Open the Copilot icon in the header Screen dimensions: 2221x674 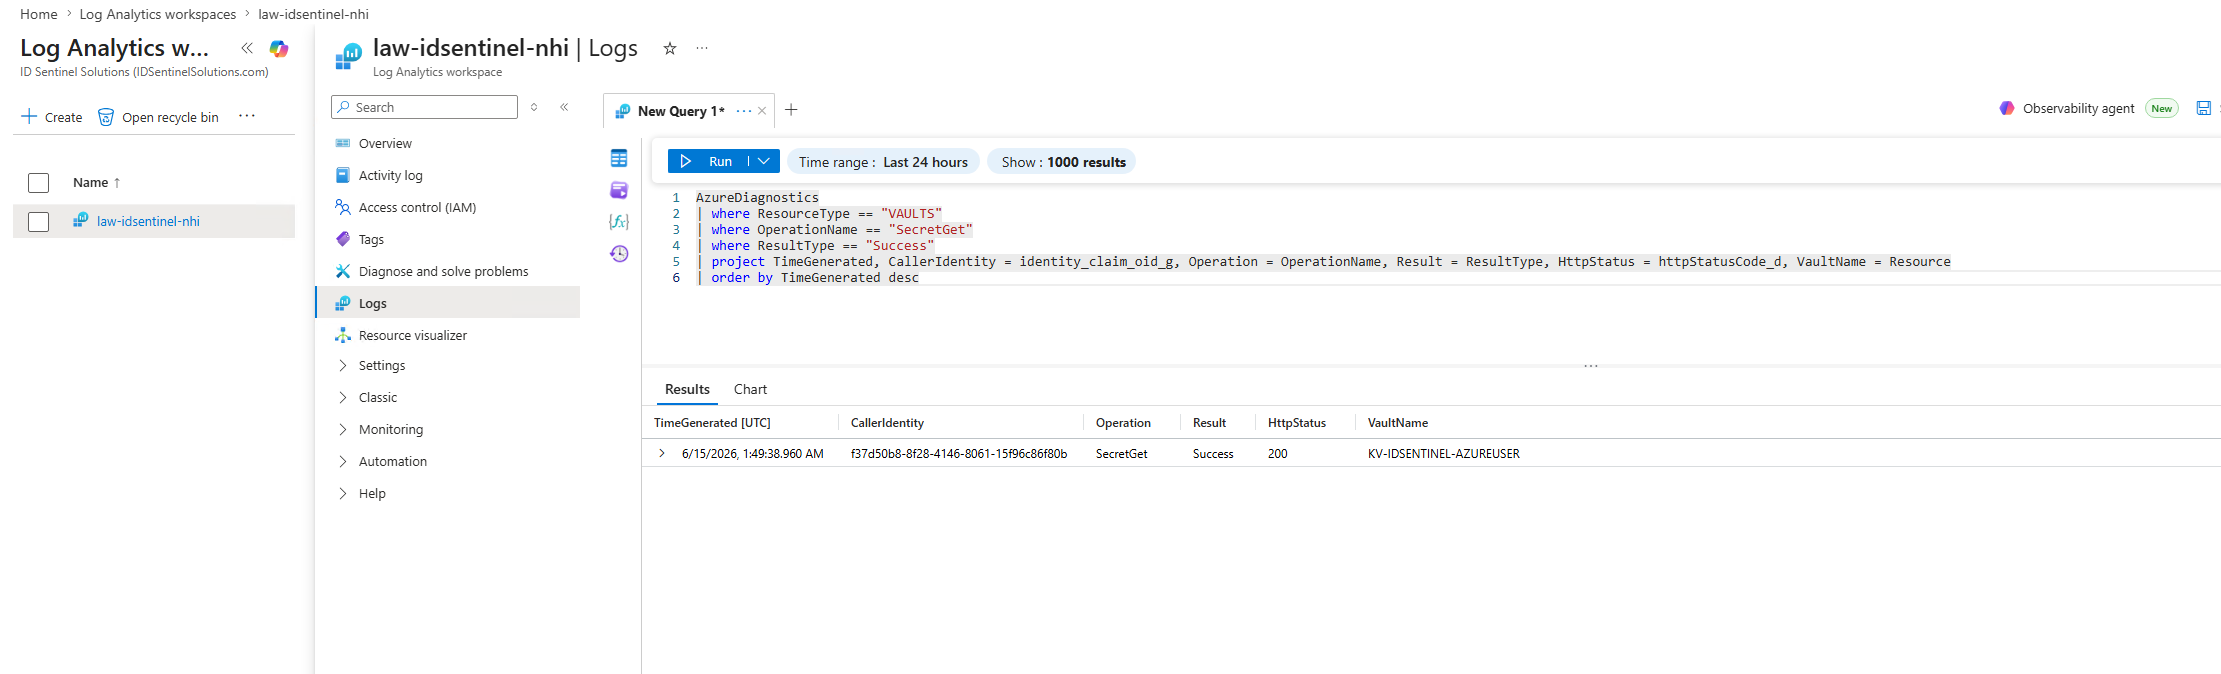[279, 48]
